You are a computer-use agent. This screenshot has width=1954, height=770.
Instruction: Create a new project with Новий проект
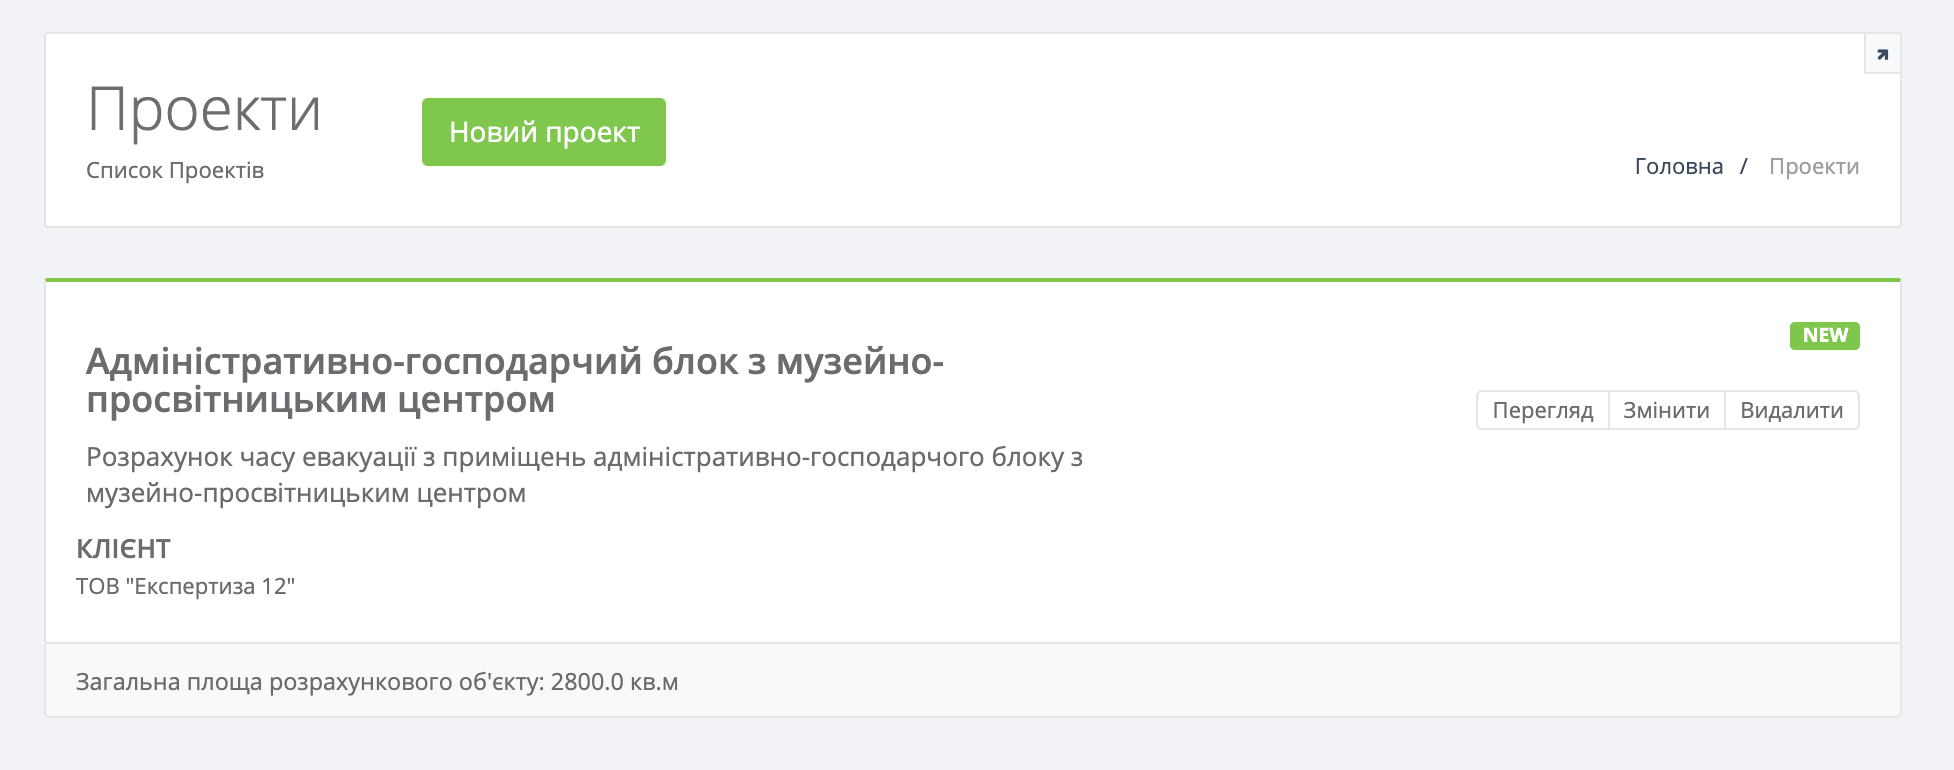[x=543, y=132]
